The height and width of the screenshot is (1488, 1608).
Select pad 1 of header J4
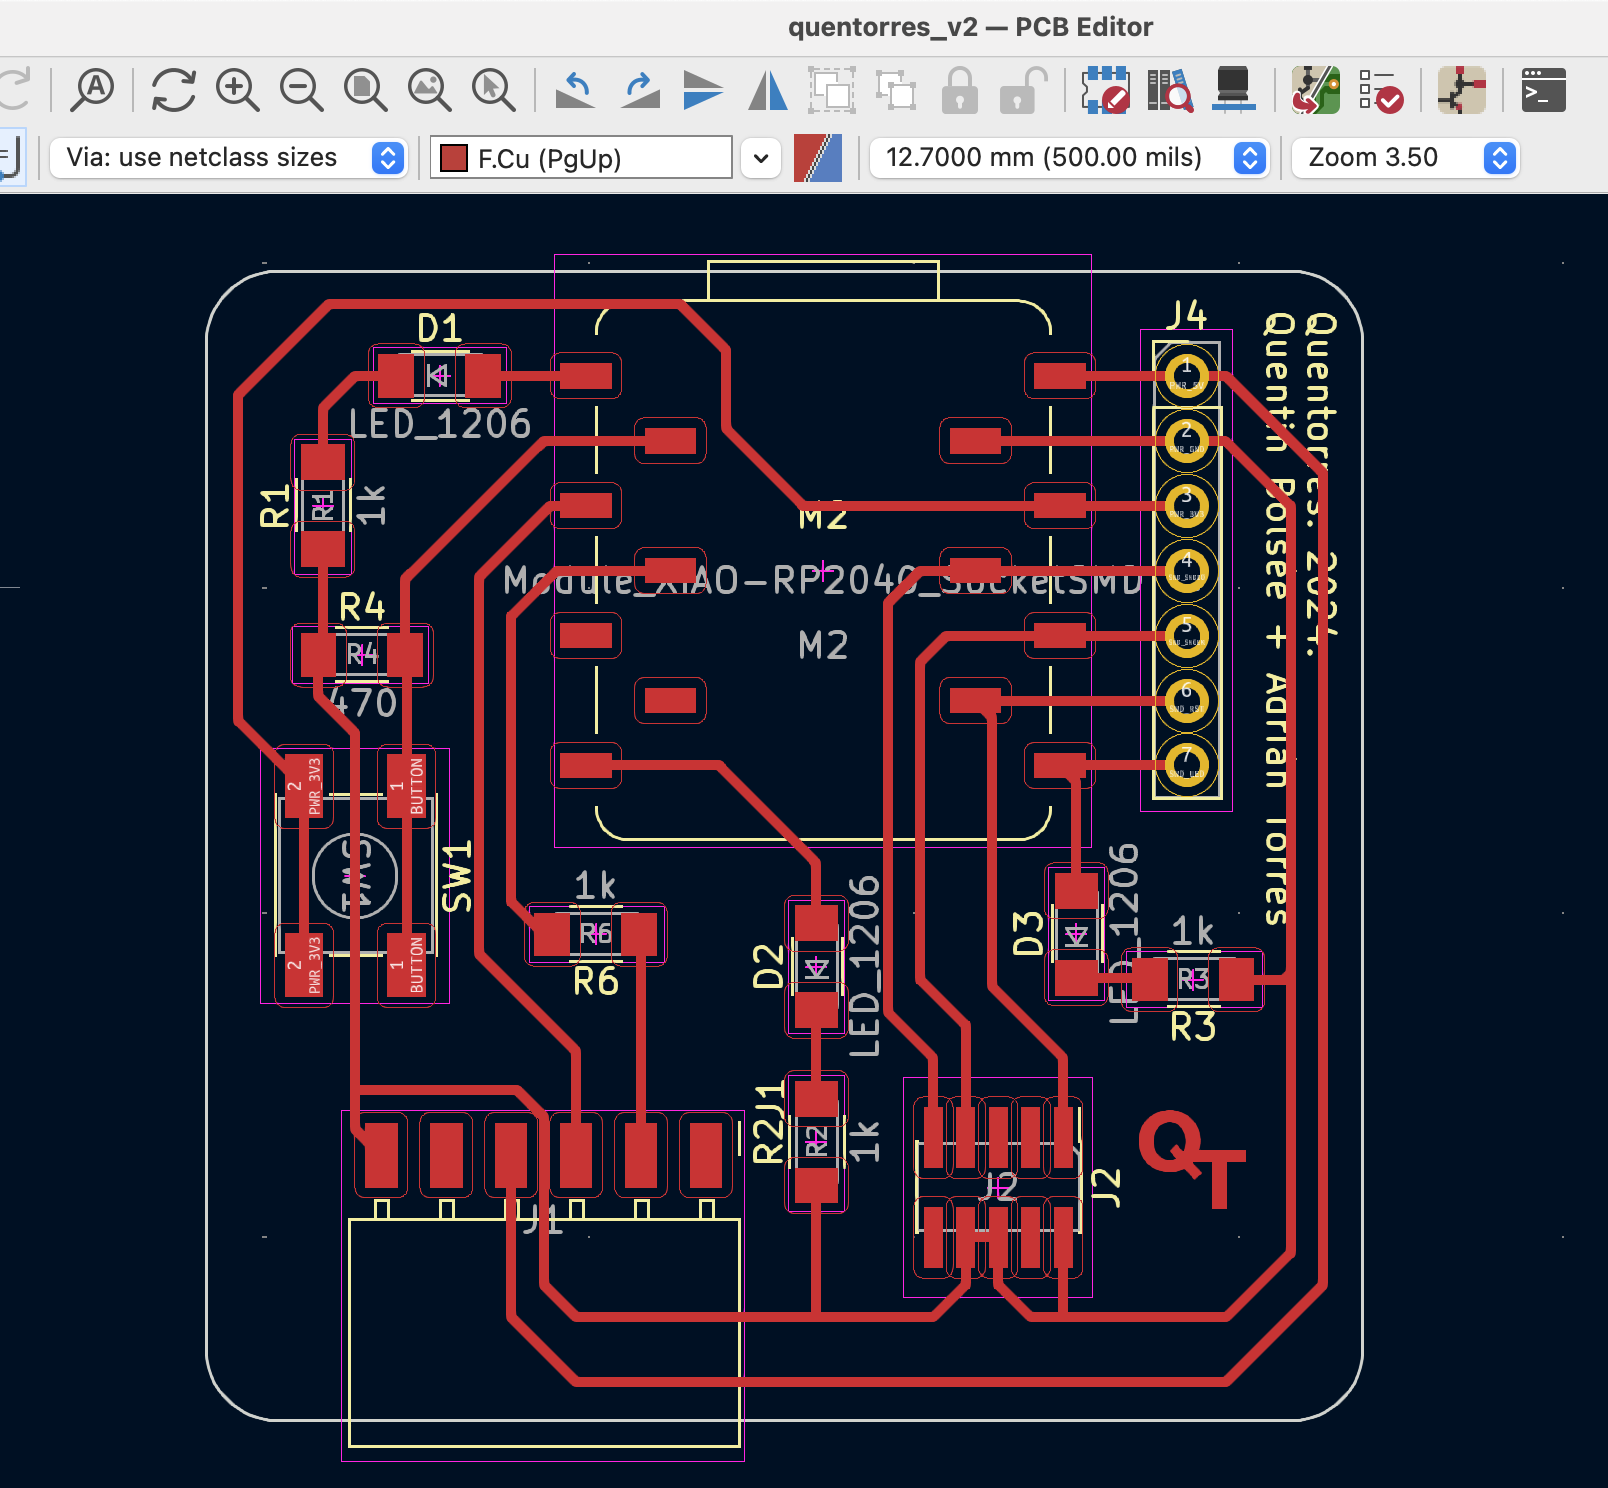[x=1187, y=376]
